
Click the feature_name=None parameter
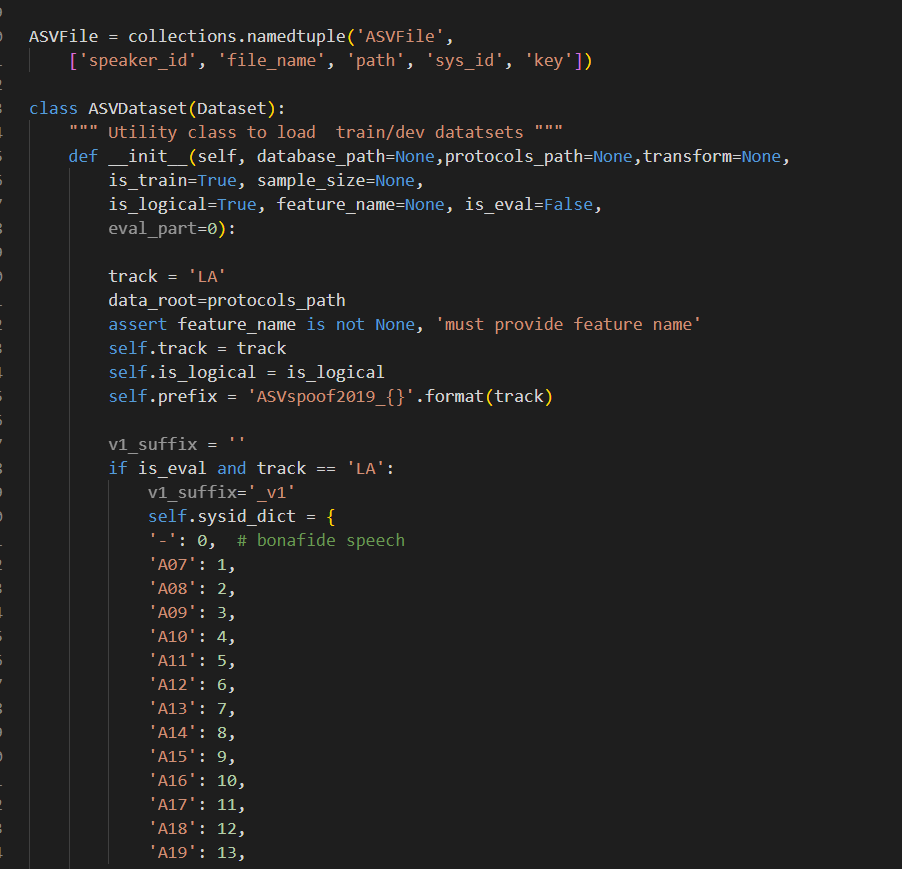pos(361,205)
